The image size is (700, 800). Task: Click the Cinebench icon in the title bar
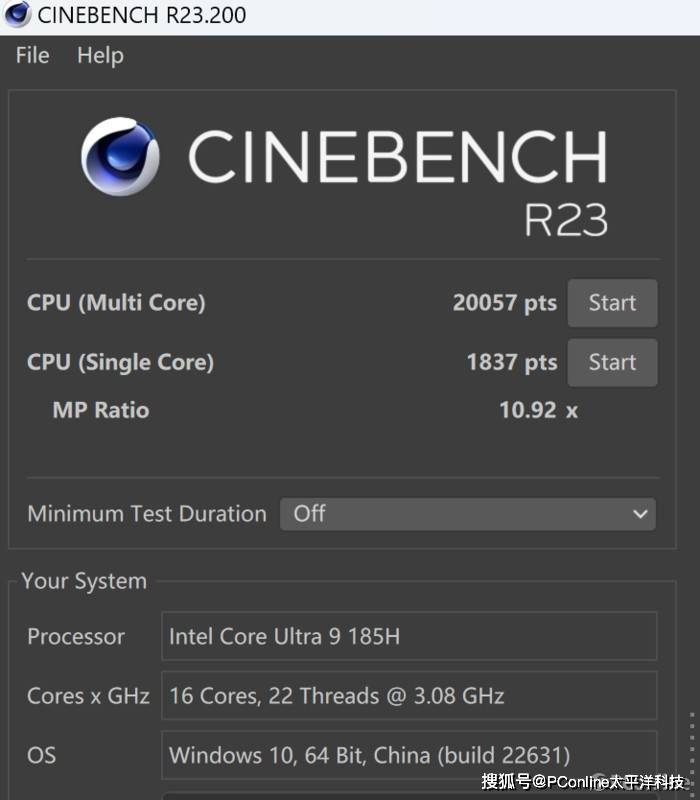(x=17, y=15)
